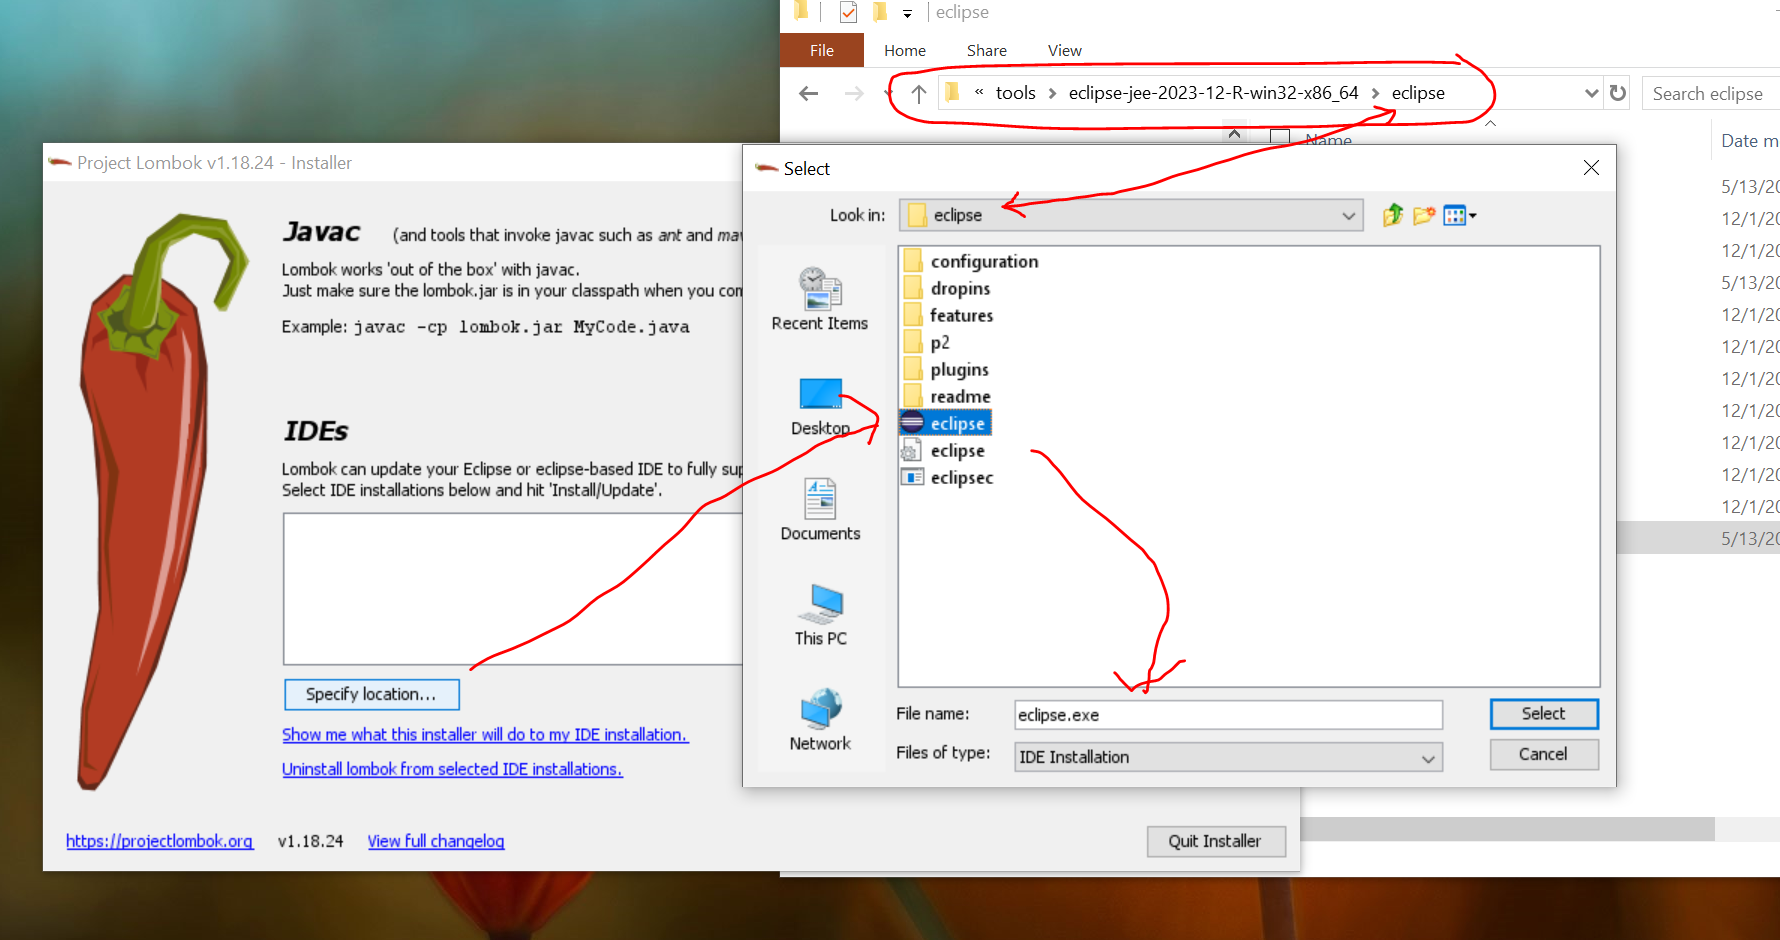Open the View ribbon tab in Explorer

(1064, 50)
